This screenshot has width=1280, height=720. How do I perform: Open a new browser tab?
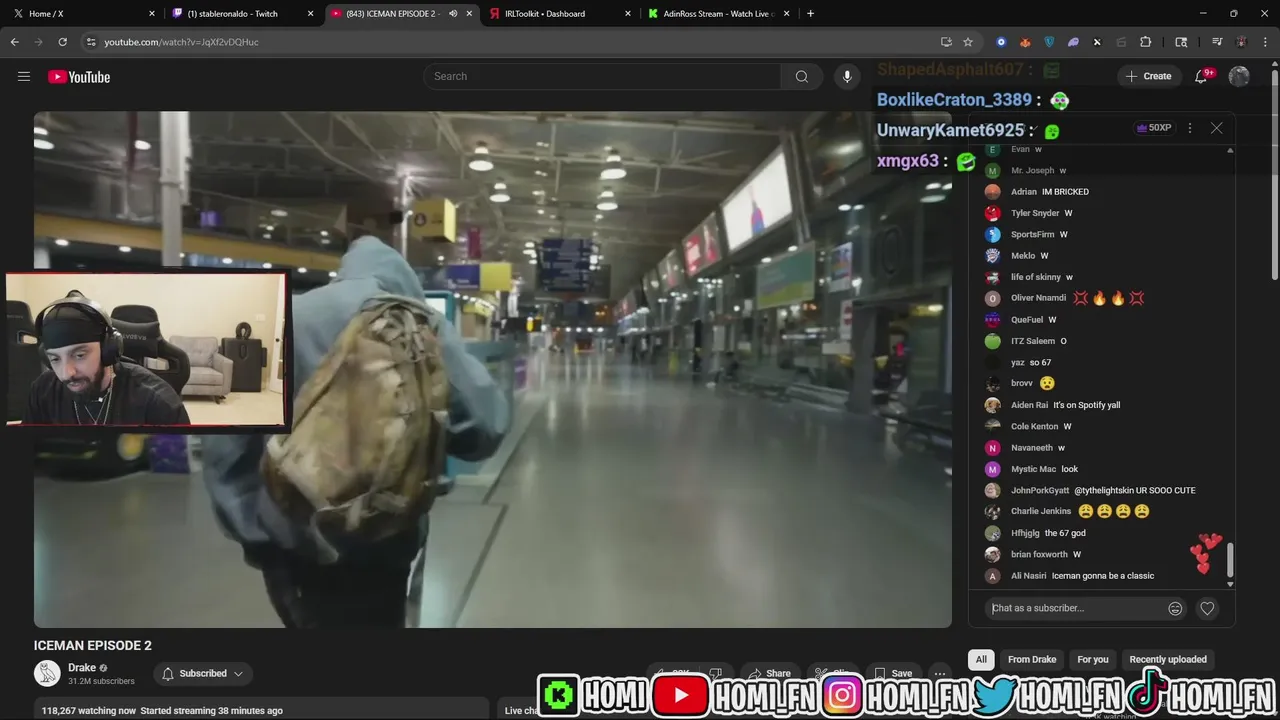click(x=810, y=13)
